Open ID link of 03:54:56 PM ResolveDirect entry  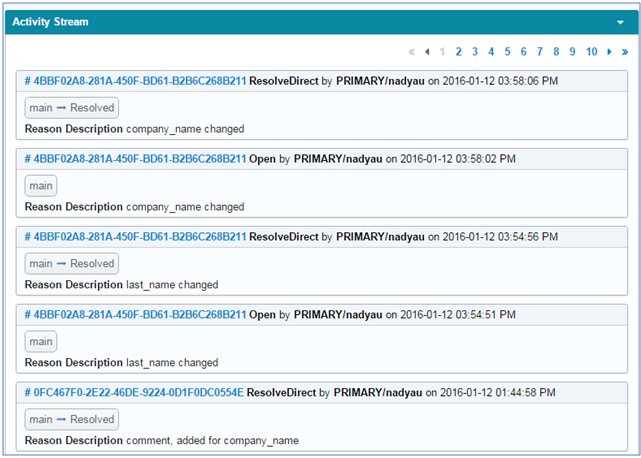[x=135, y=236]
